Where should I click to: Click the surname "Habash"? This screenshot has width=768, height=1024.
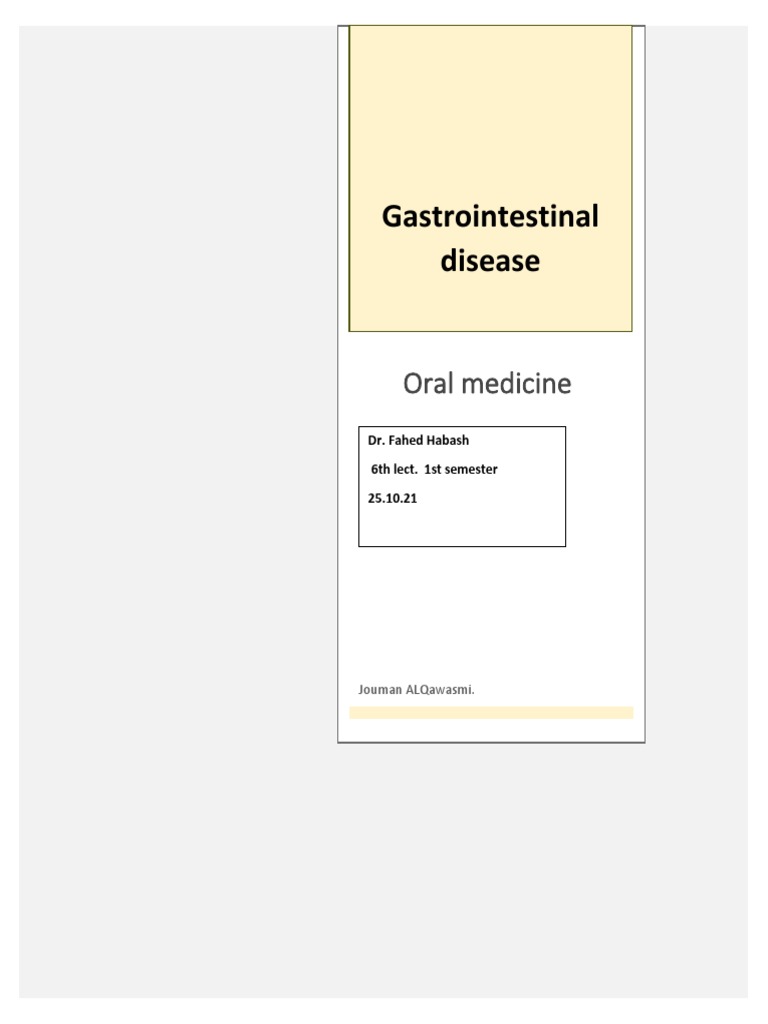tap(449, 441)
